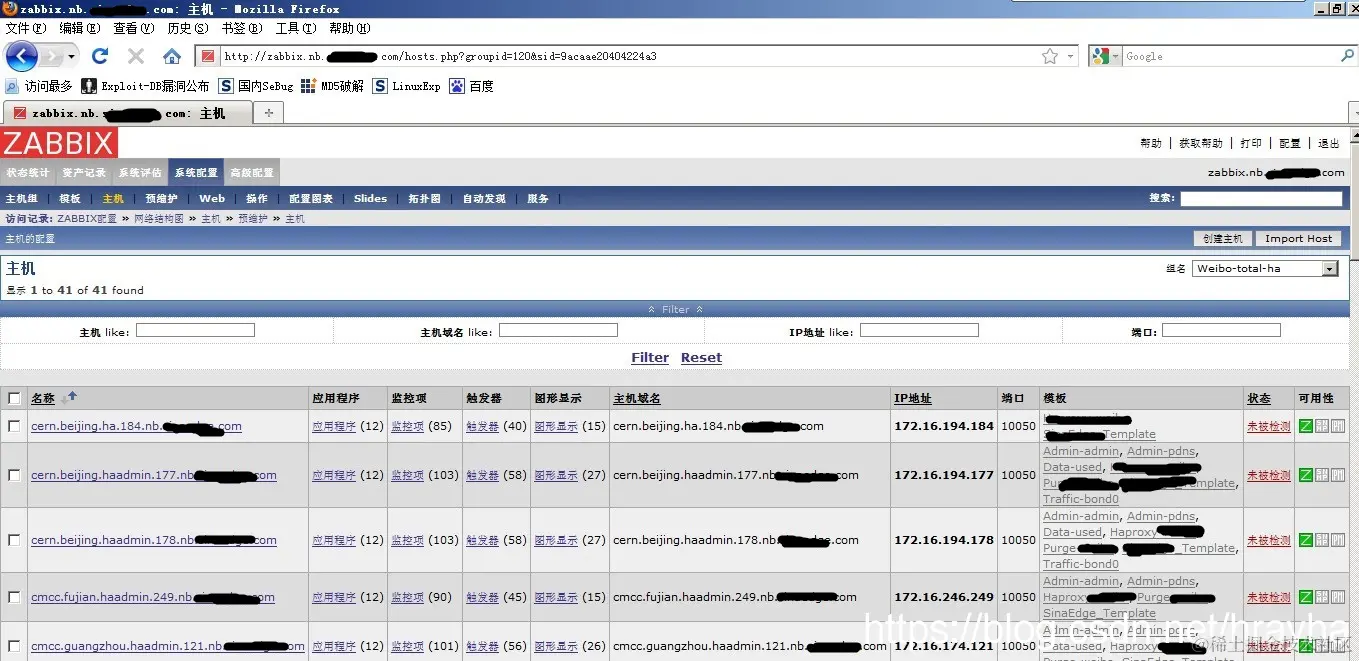
Task: Click the IP地址 like filter field
Action: coord(919,330)
